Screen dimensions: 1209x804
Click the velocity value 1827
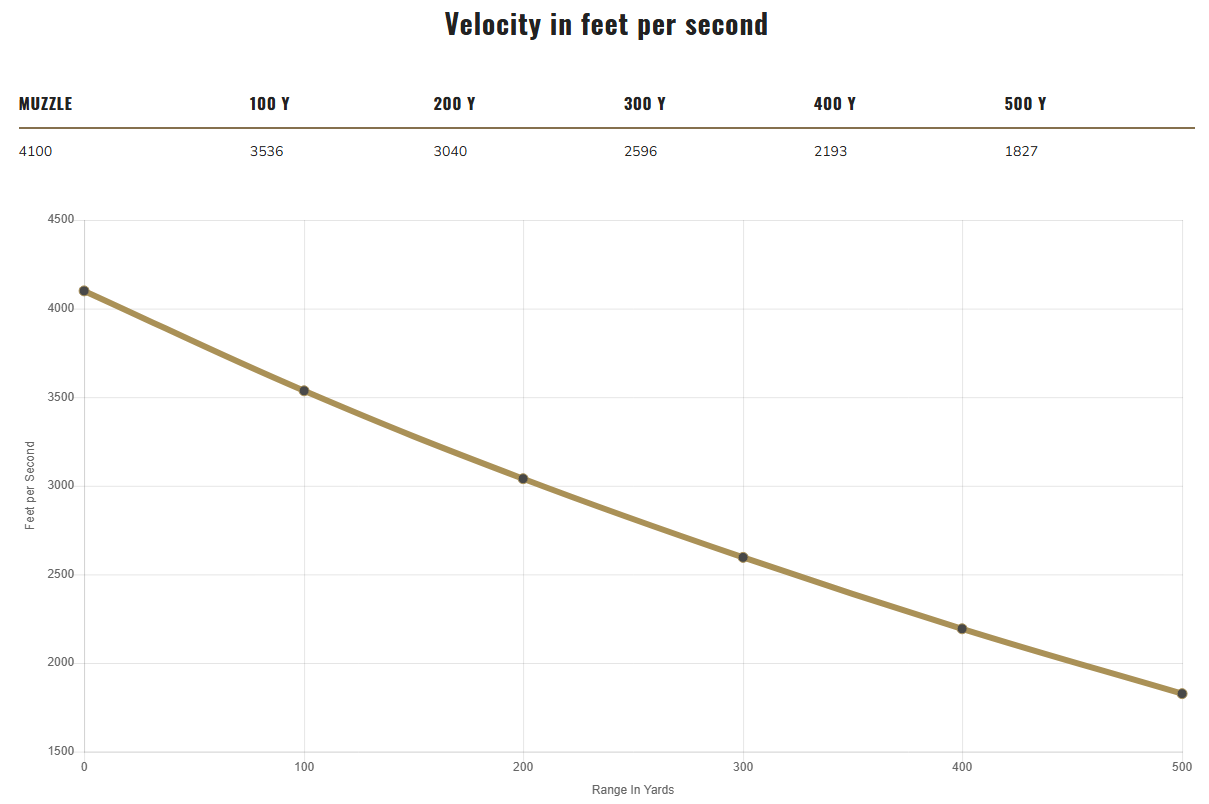1021,152
